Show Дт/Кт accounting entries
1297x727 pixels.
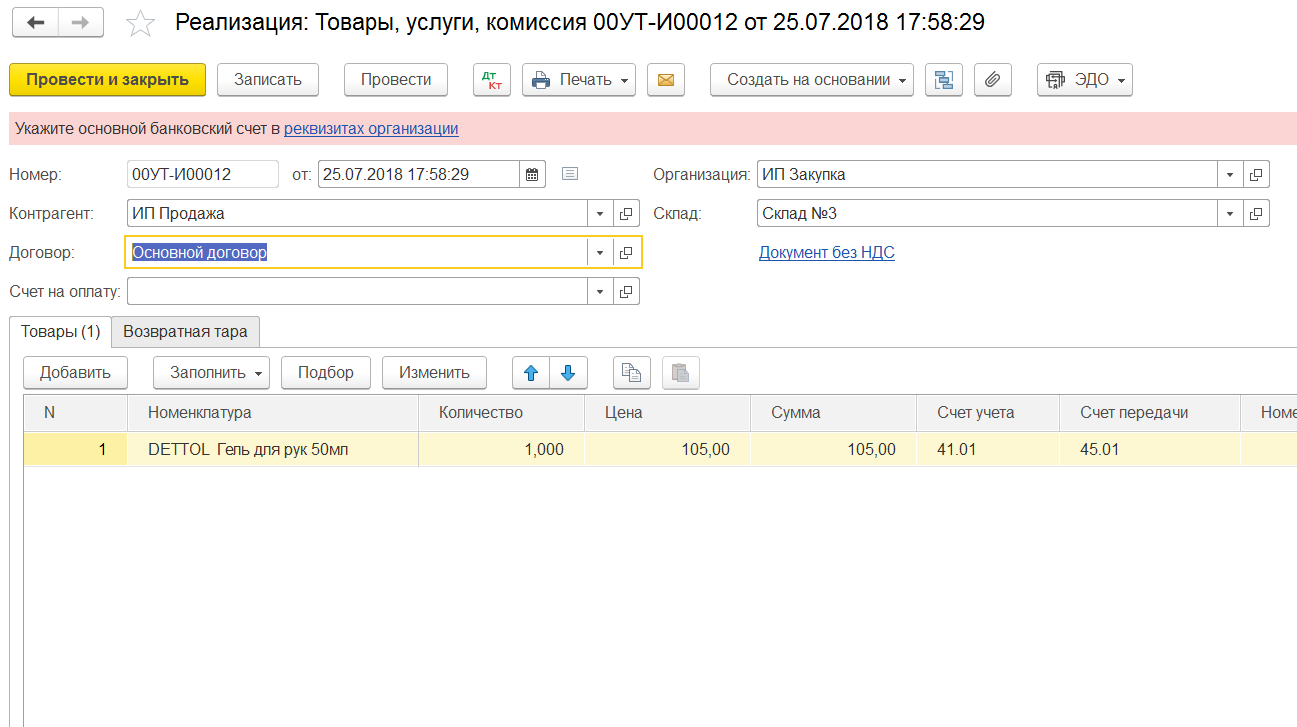pyautogui.click(x=492, y=80)
